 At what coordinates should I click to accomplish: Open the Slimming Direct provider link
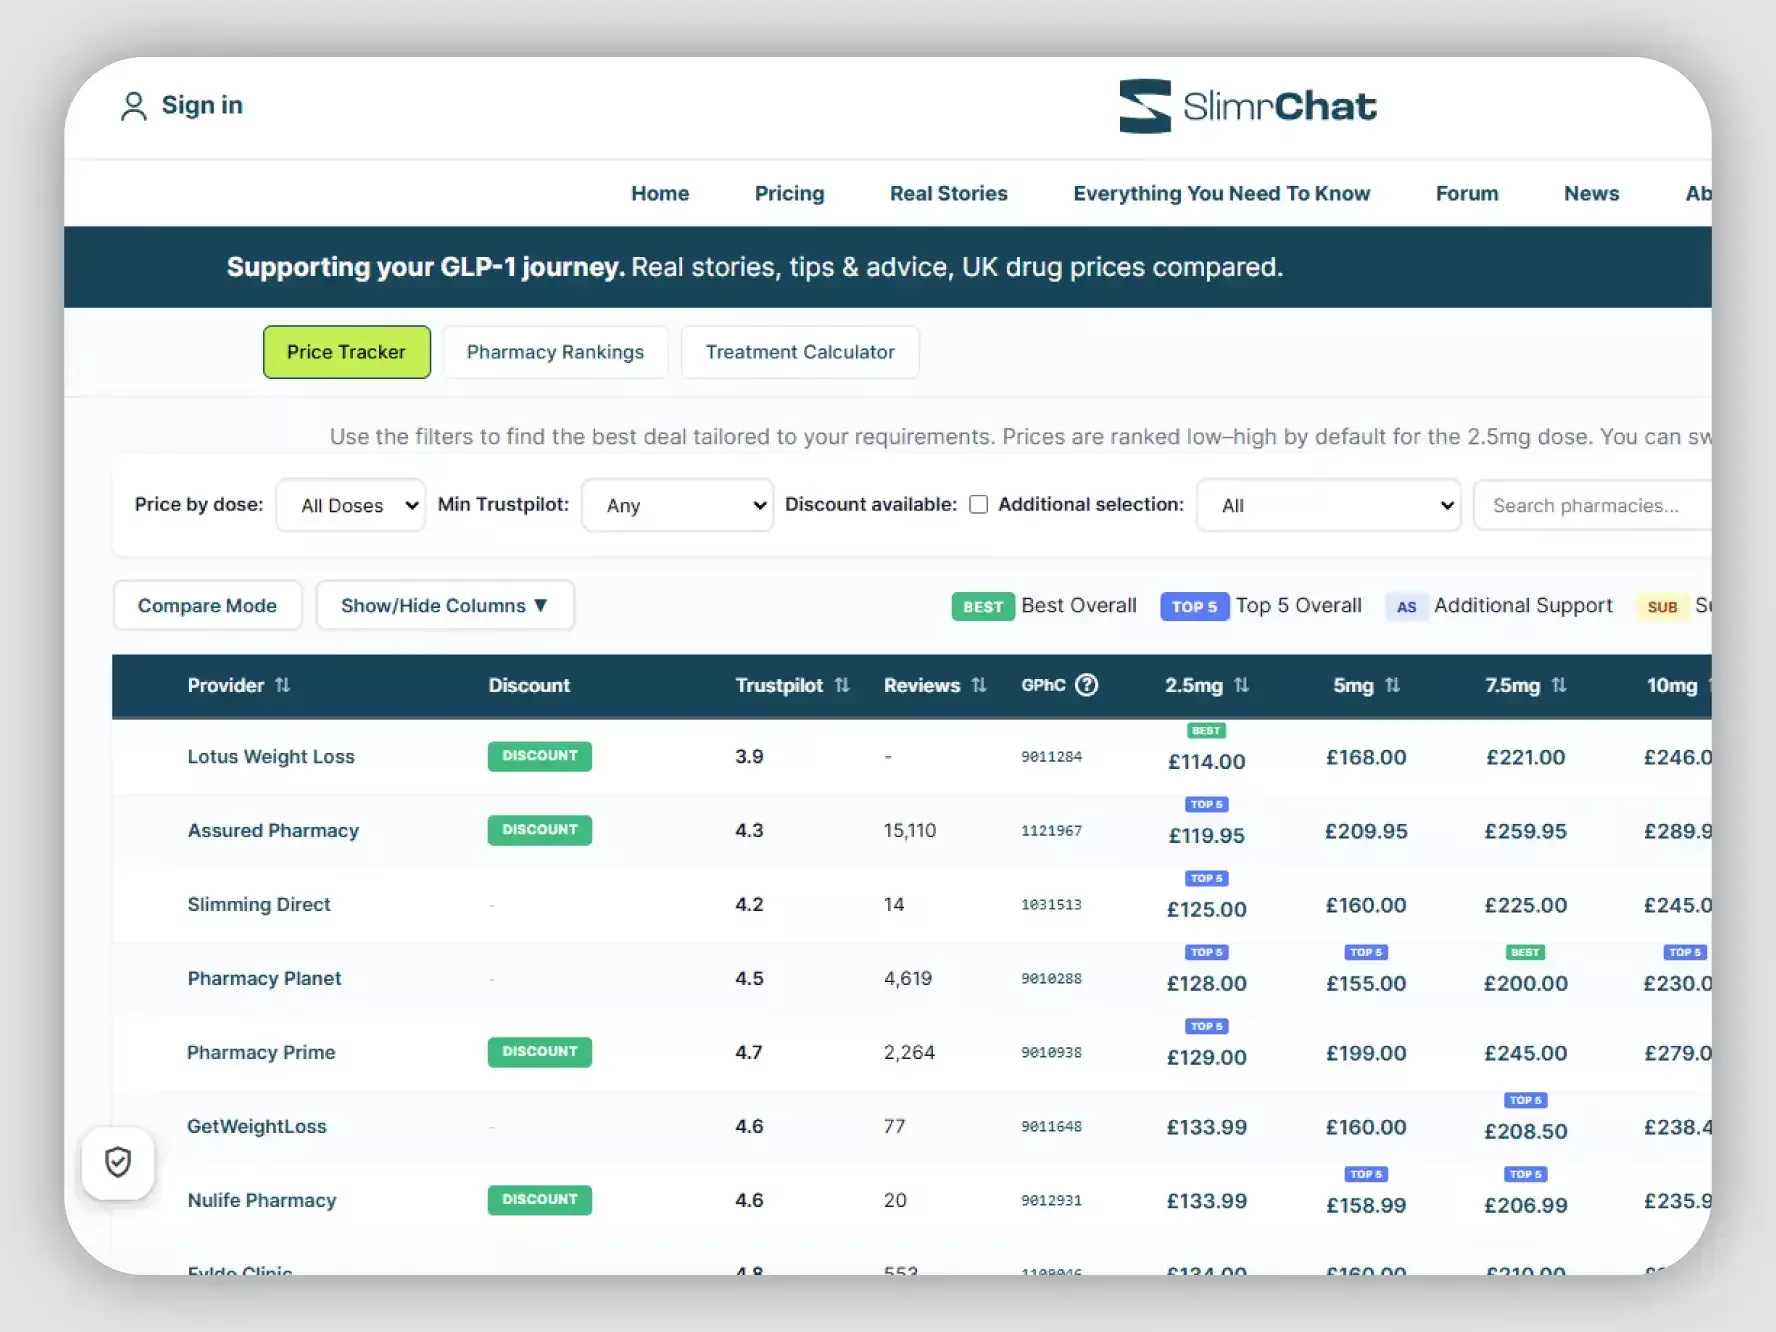(259, 905)
